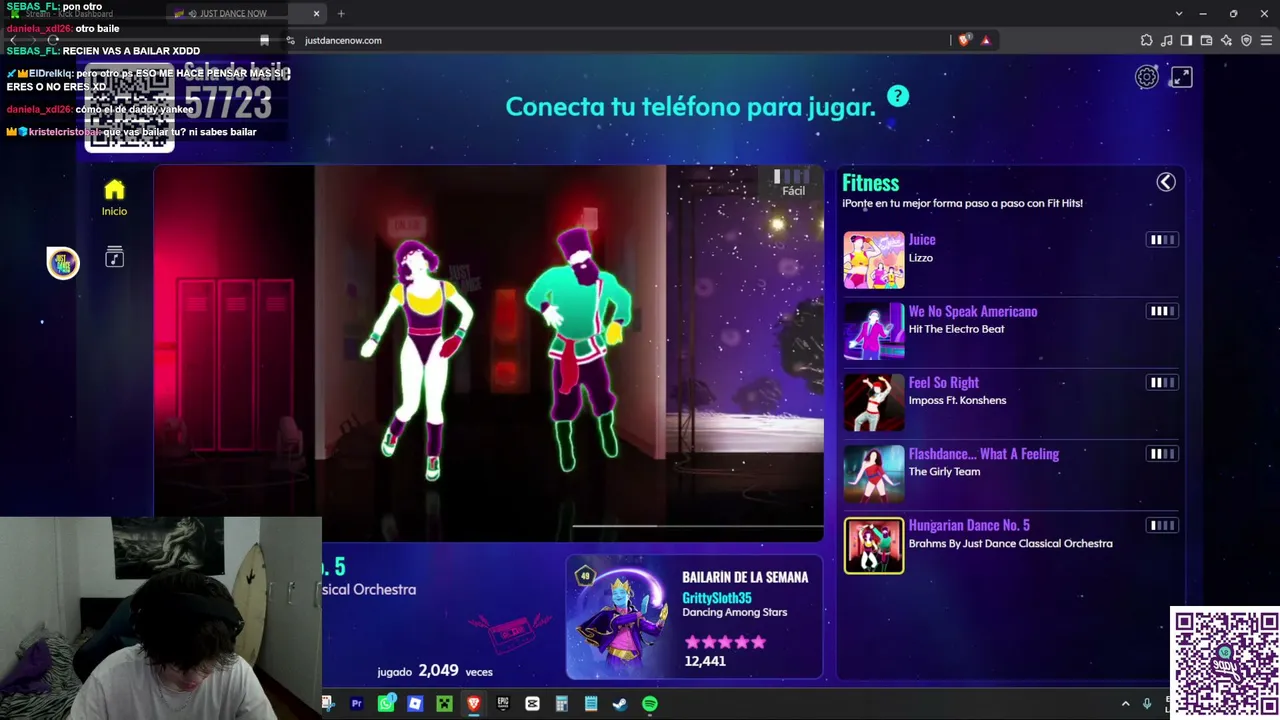Click the microphone icon in system tray
The image size is (1280, 720).
[1147, 704]
